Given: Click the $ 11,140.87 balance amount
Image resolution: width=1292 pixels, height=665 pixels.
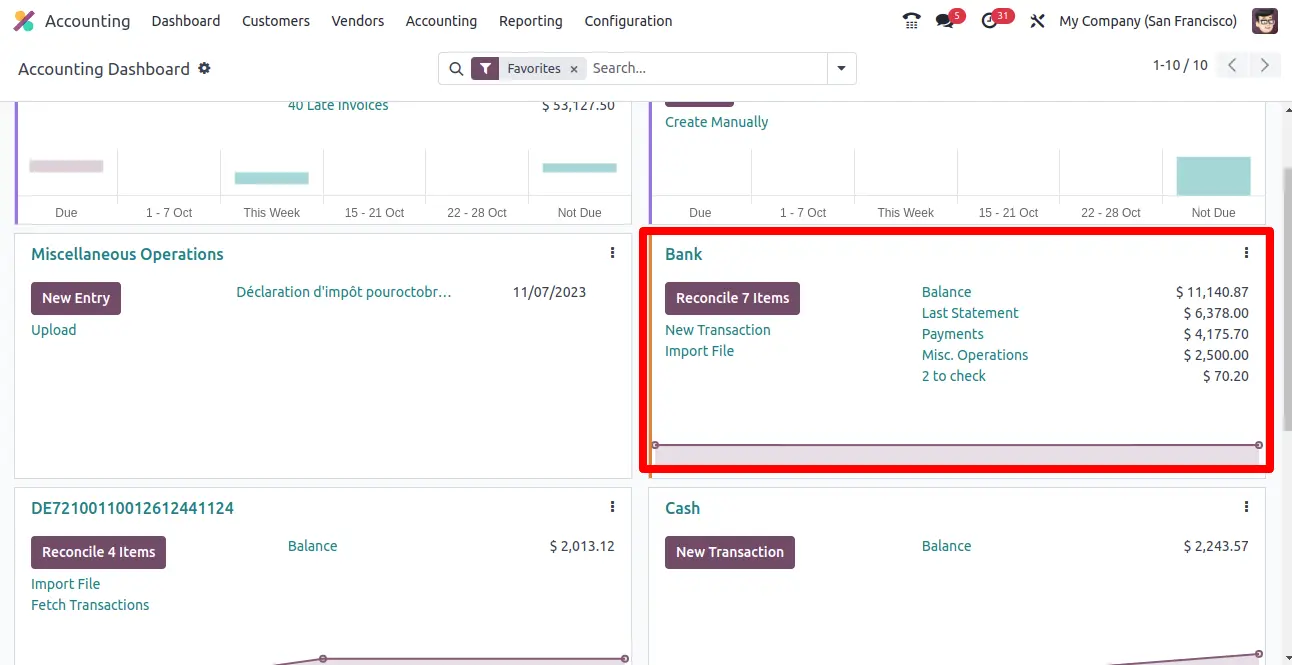Looking at the screenshot, I should [1212, 292].
